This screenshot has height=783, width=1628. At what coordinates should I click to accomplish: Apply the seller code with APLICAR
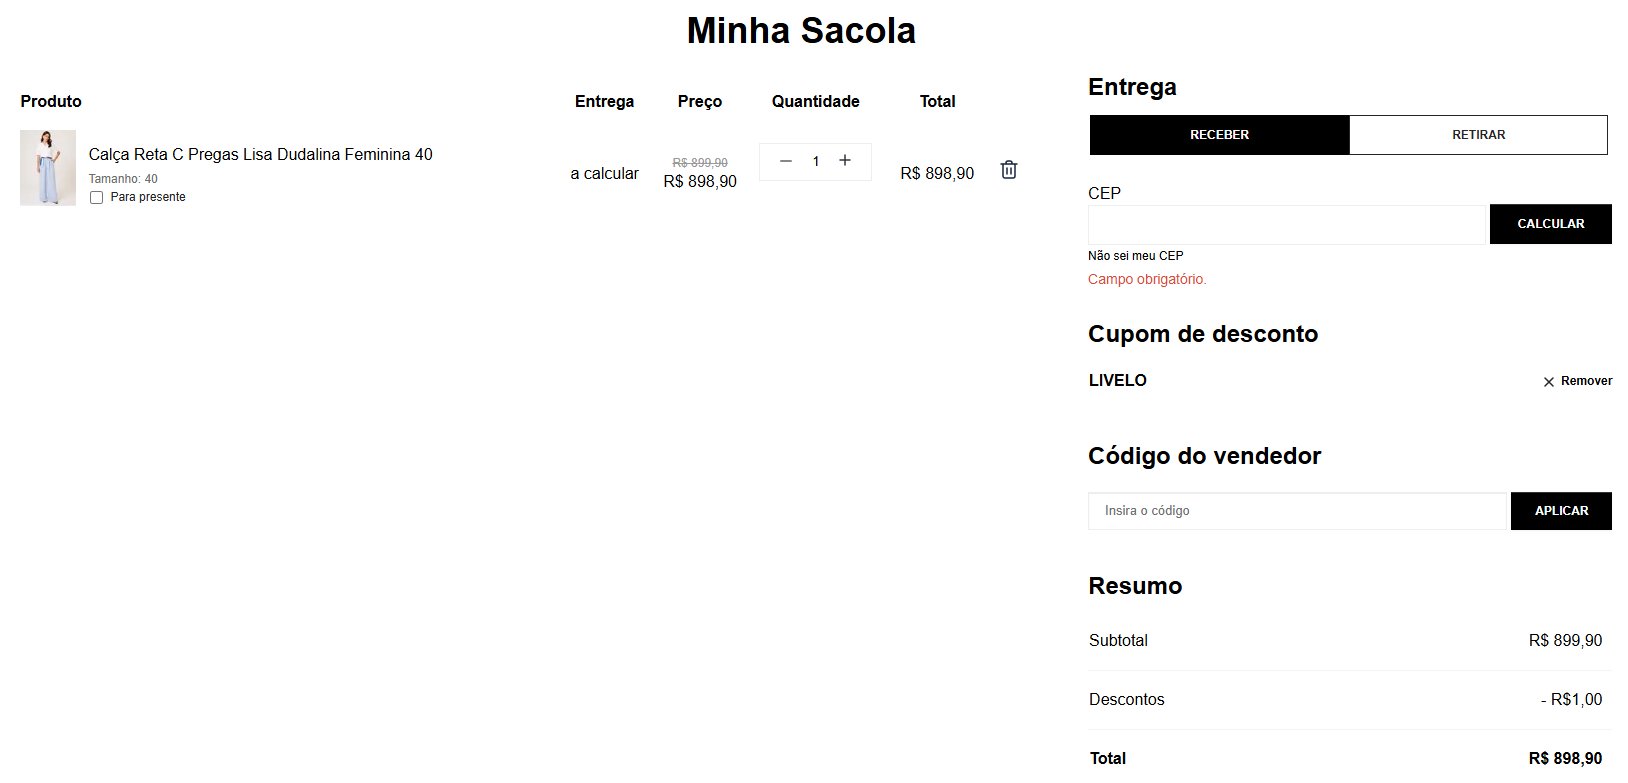coord(1561,511)
